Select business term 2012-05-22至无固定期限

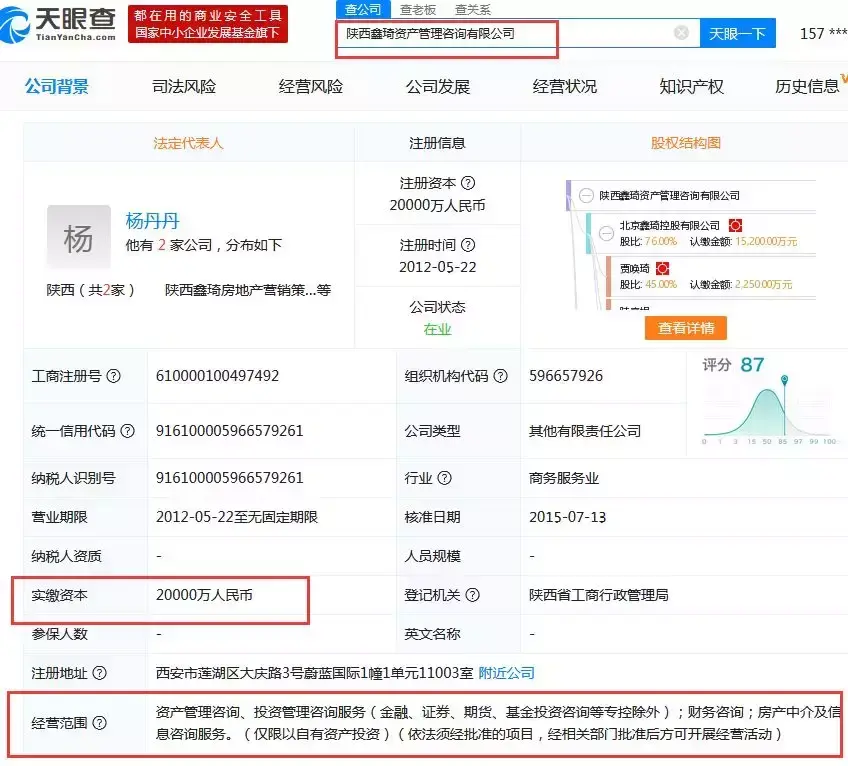(x=237, y=517)
